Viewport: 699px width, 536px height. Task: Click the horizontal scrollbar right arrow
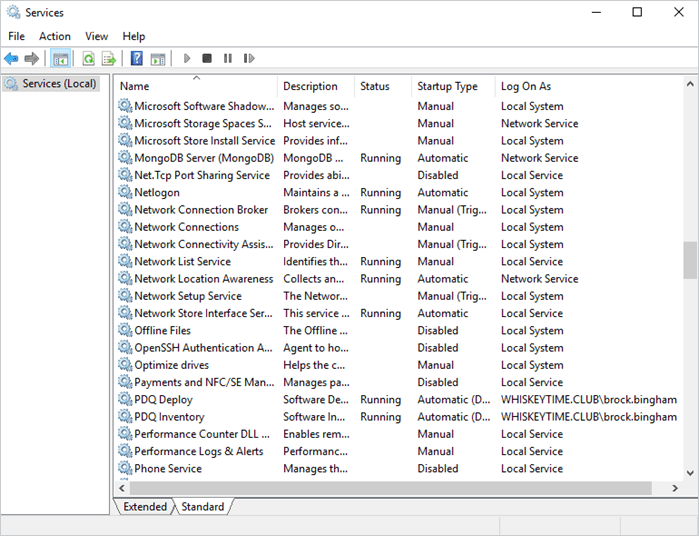coord(675,488)
